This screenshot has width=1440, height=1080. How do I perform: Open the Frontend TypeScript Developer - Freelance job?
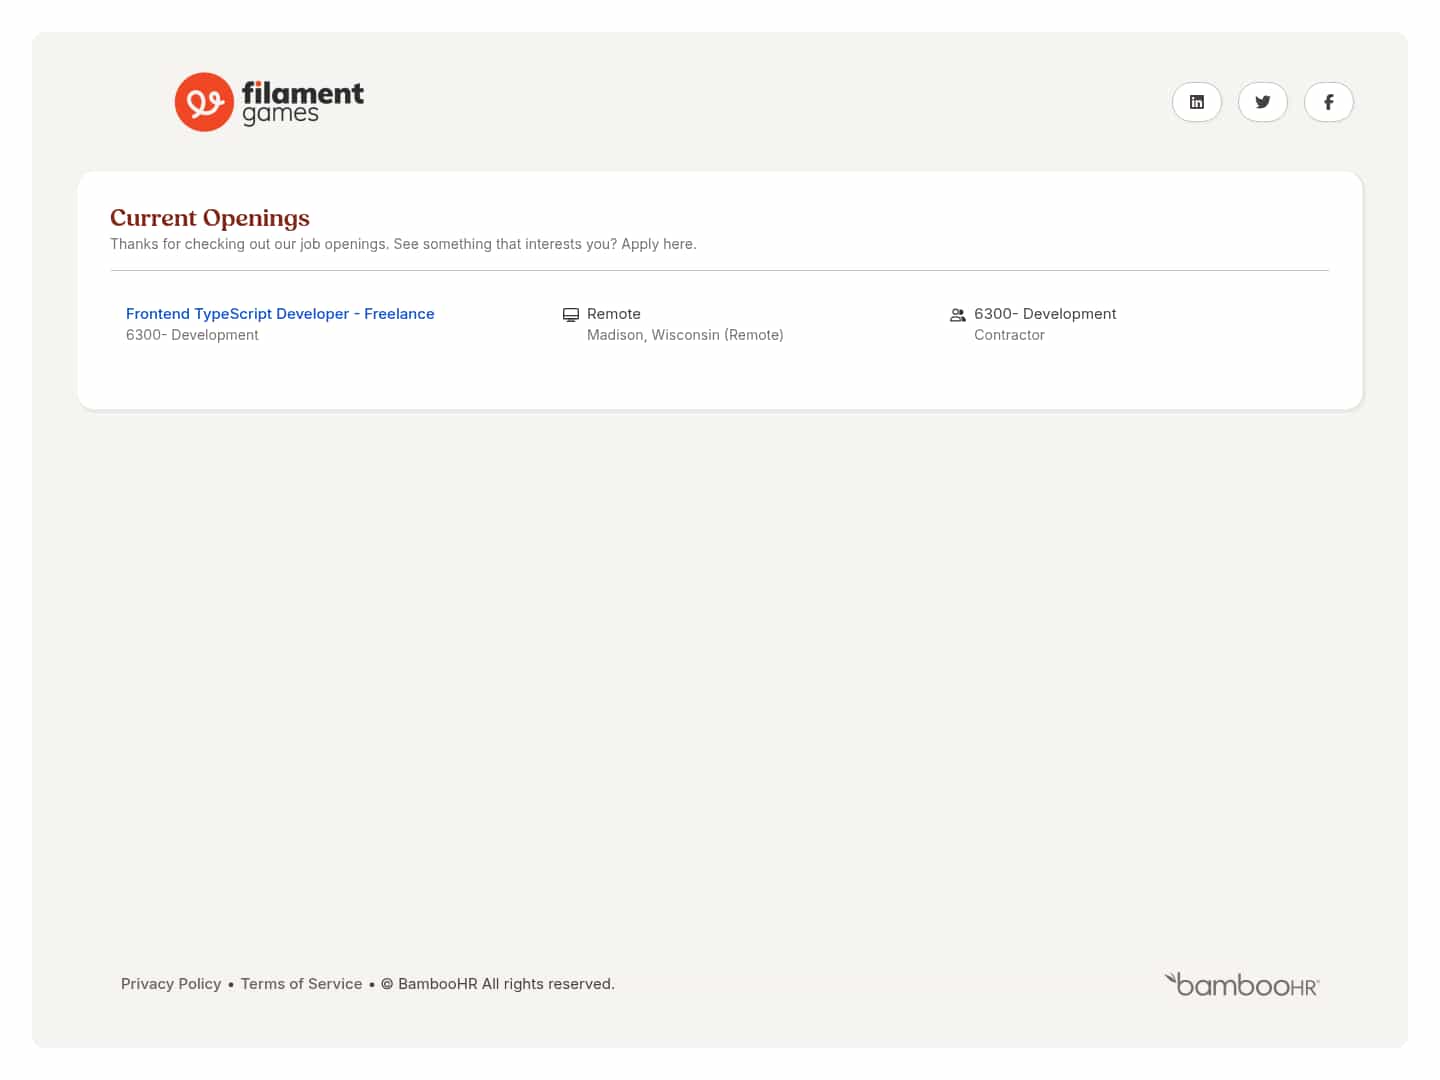pyautogui.click(x=280, y=314)
